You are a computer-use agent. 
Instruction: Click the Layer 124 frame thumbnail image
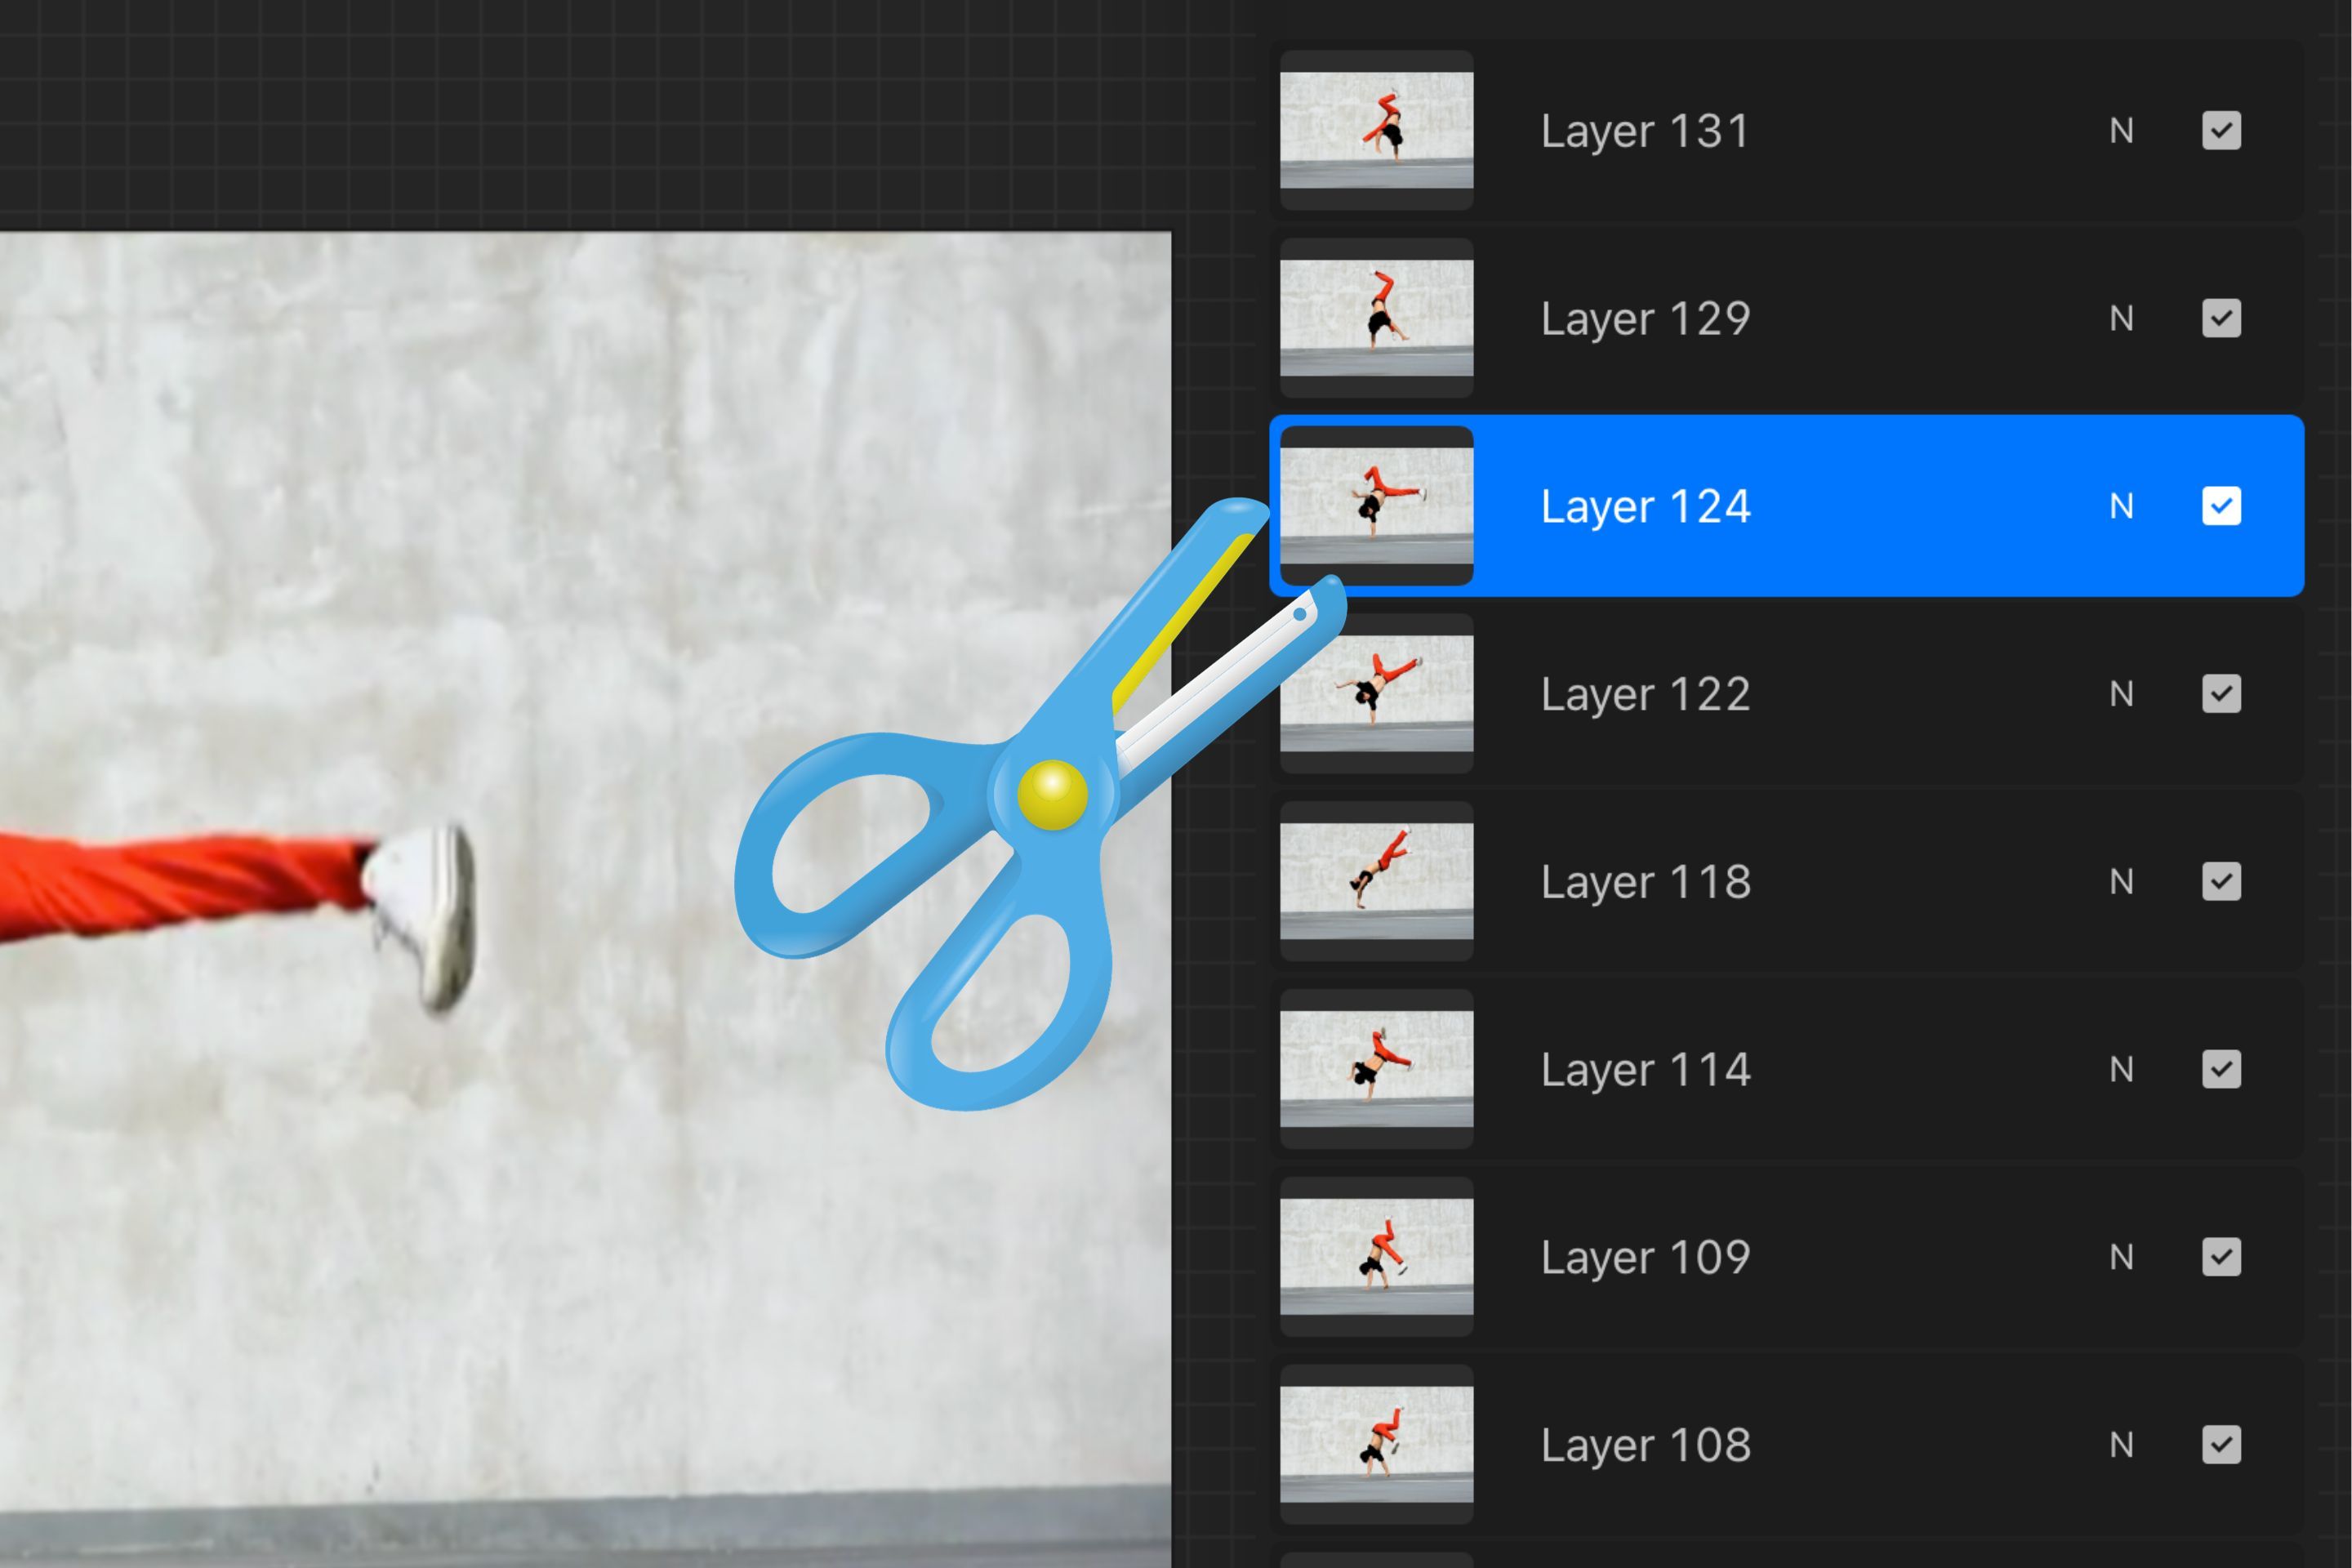(x=1376, y=507)
